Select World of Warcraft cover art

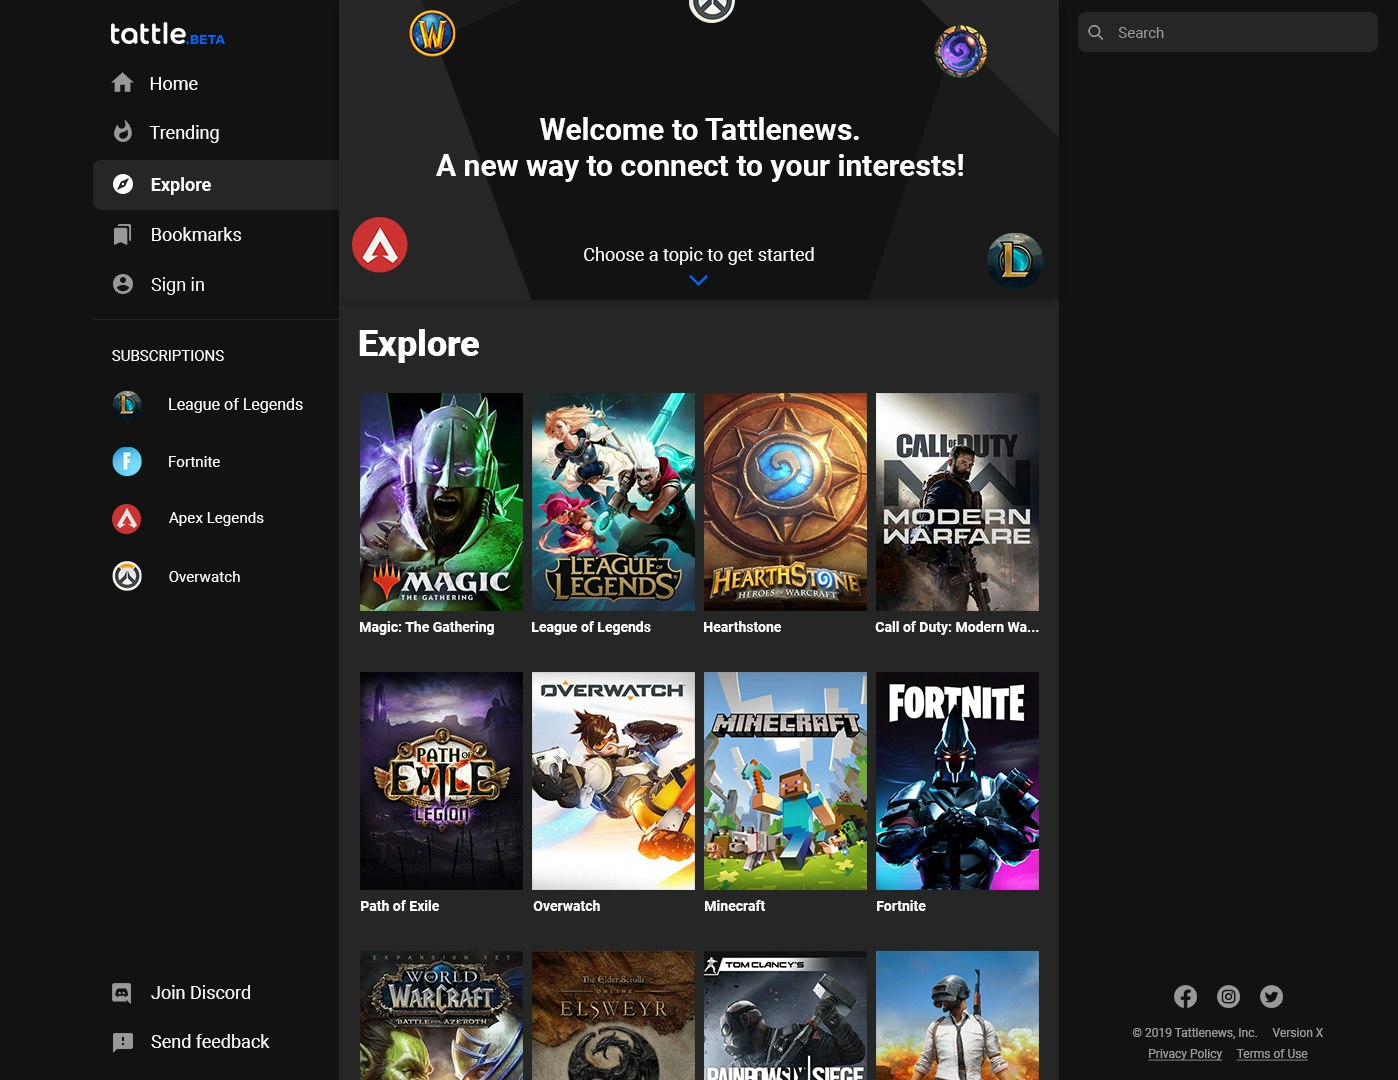point(441,1015)
